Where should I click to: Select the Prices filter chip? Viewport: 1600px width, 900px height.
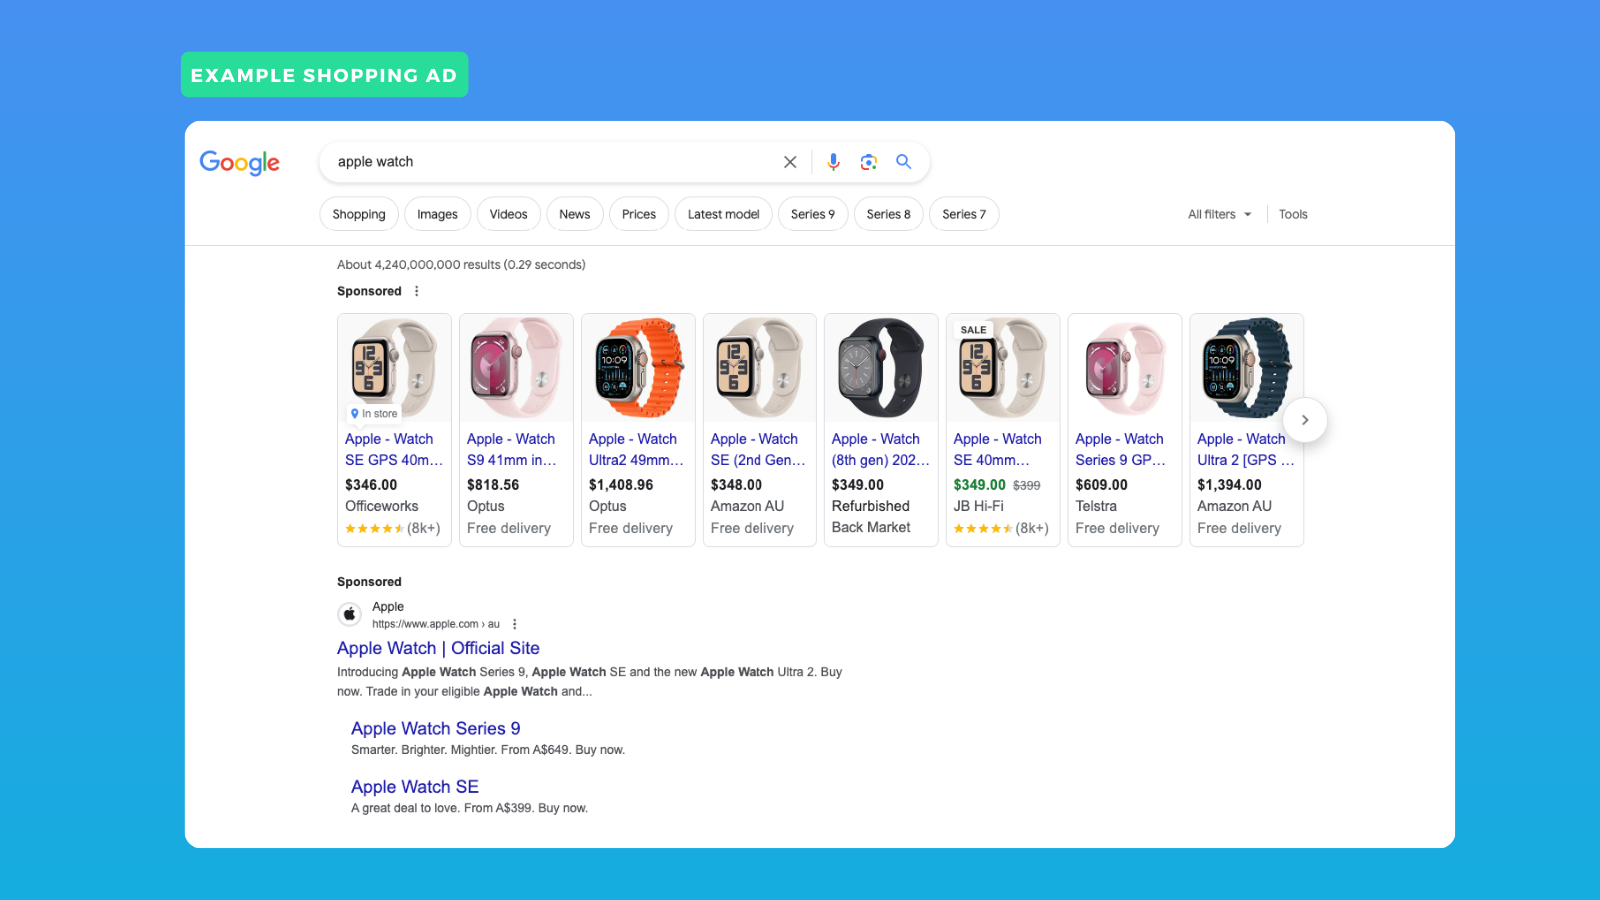pos(639,214)
